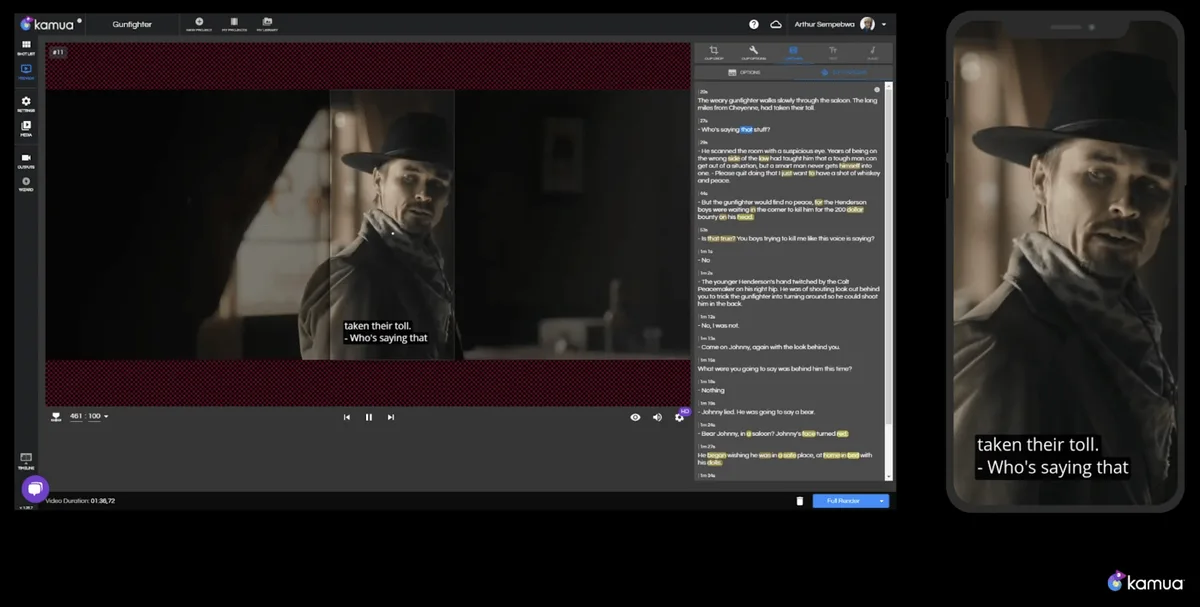The image size is (1200, 607).
Task: Mute the player volume speaker icon
Action: [657, 417]
